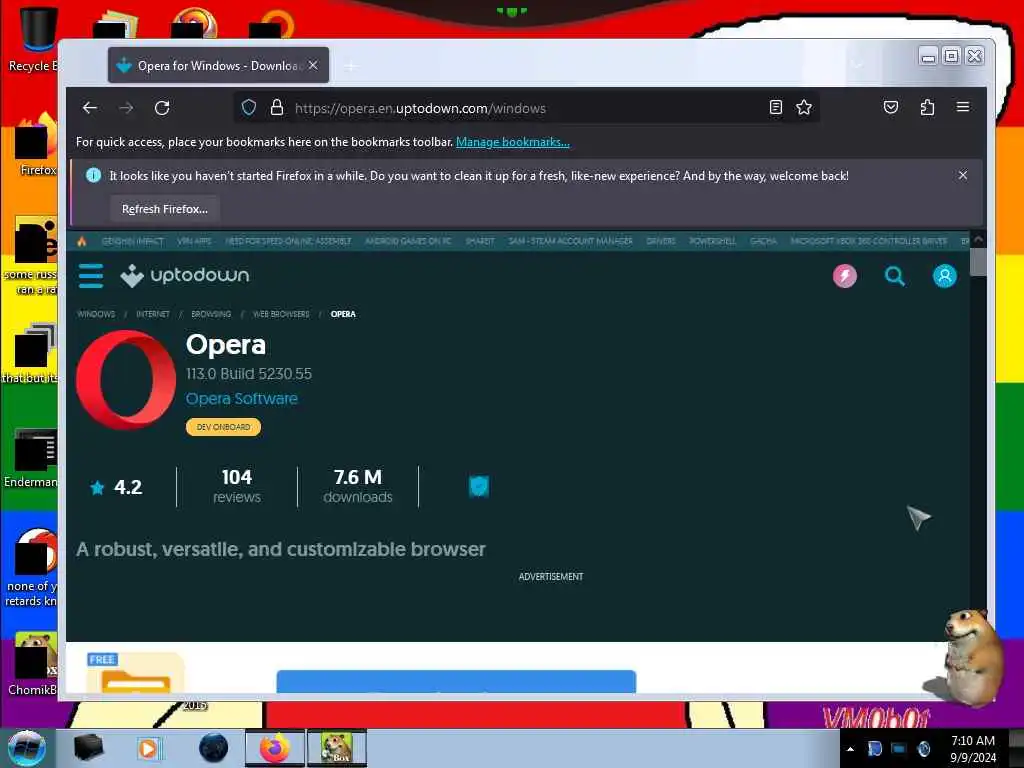Click the blue globe taskbar icon

(214, 748)
